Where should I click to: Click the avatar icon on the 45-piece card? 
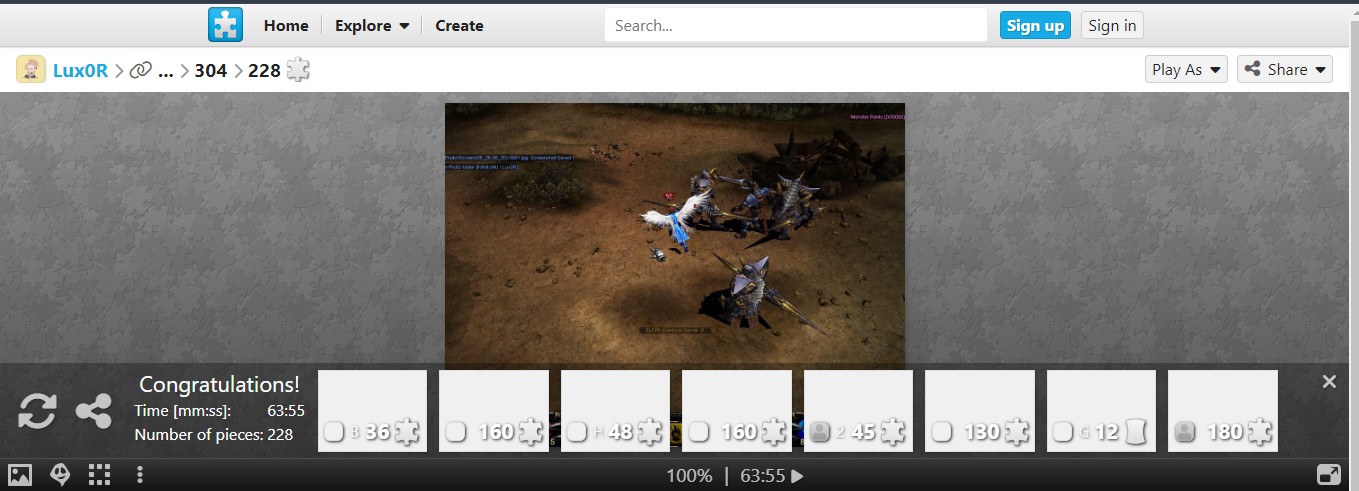[x=818, y=432]
